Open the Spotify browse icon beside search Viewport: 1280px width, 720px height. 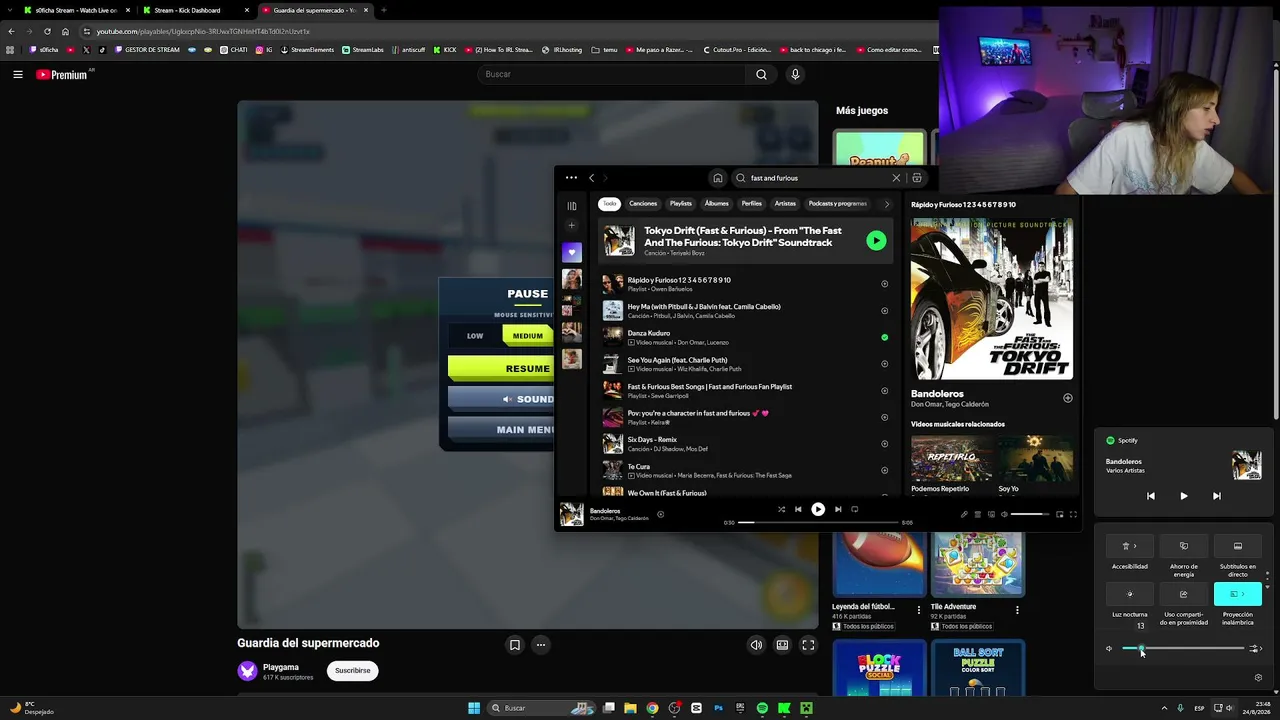(917, 178)
